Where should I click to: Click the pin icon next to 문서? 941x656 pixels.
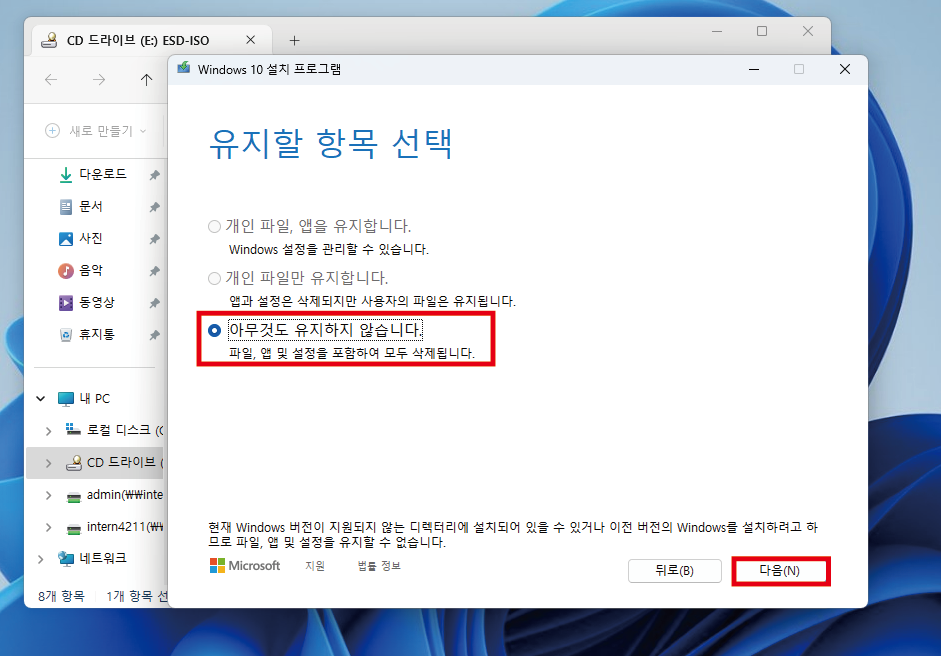[154, 206]
